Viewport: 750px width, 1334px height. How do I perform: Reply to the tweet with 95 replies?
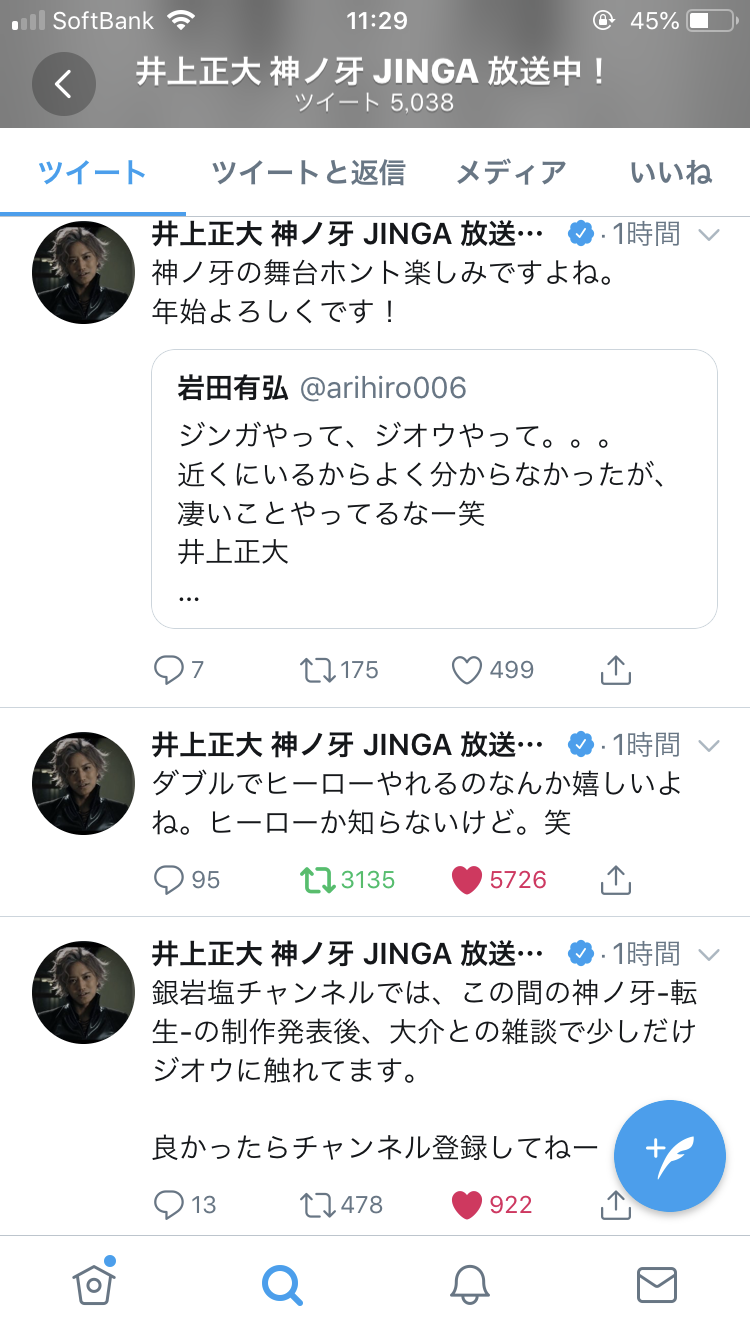(169, 880)
